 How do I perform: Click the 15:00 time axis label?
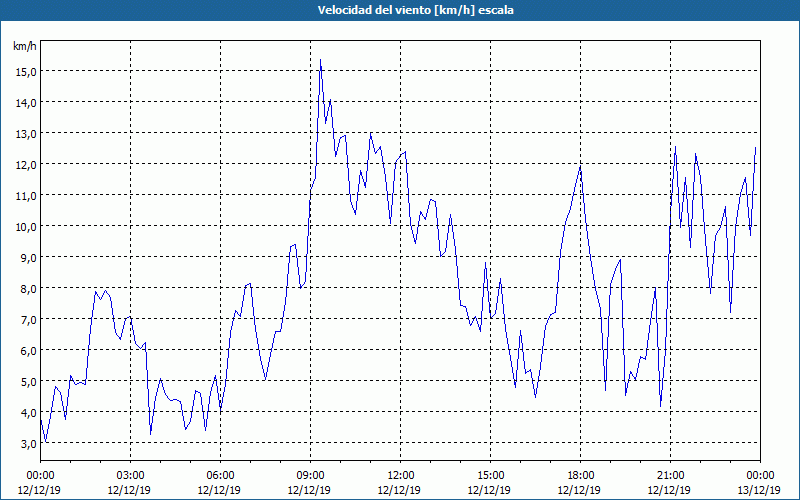point(490,476)
